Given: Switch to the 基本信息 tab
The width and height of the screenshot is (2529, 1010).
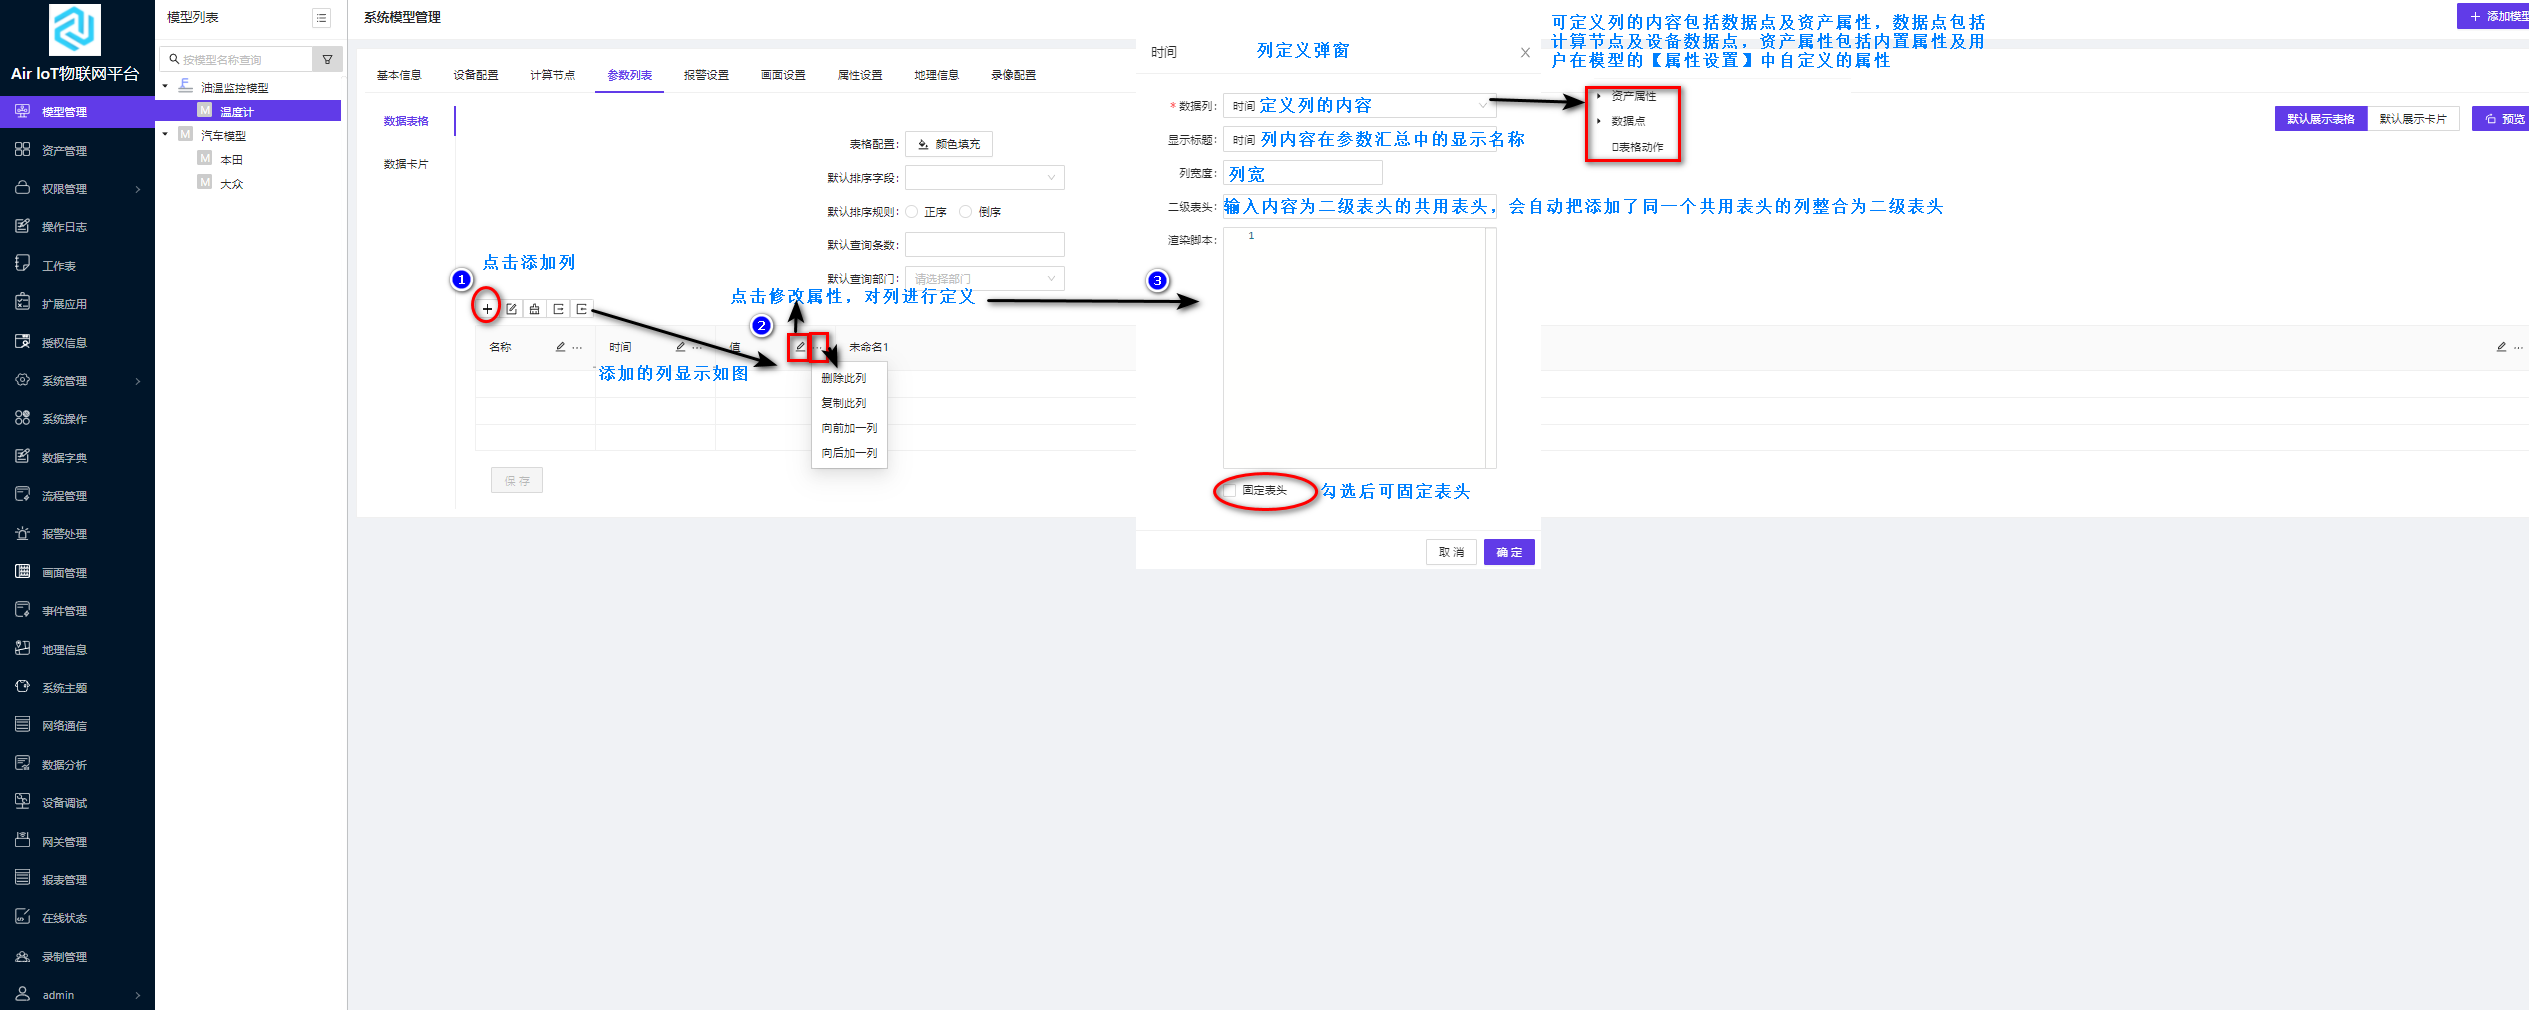Looking at the screenshot, I should (399, 75).
